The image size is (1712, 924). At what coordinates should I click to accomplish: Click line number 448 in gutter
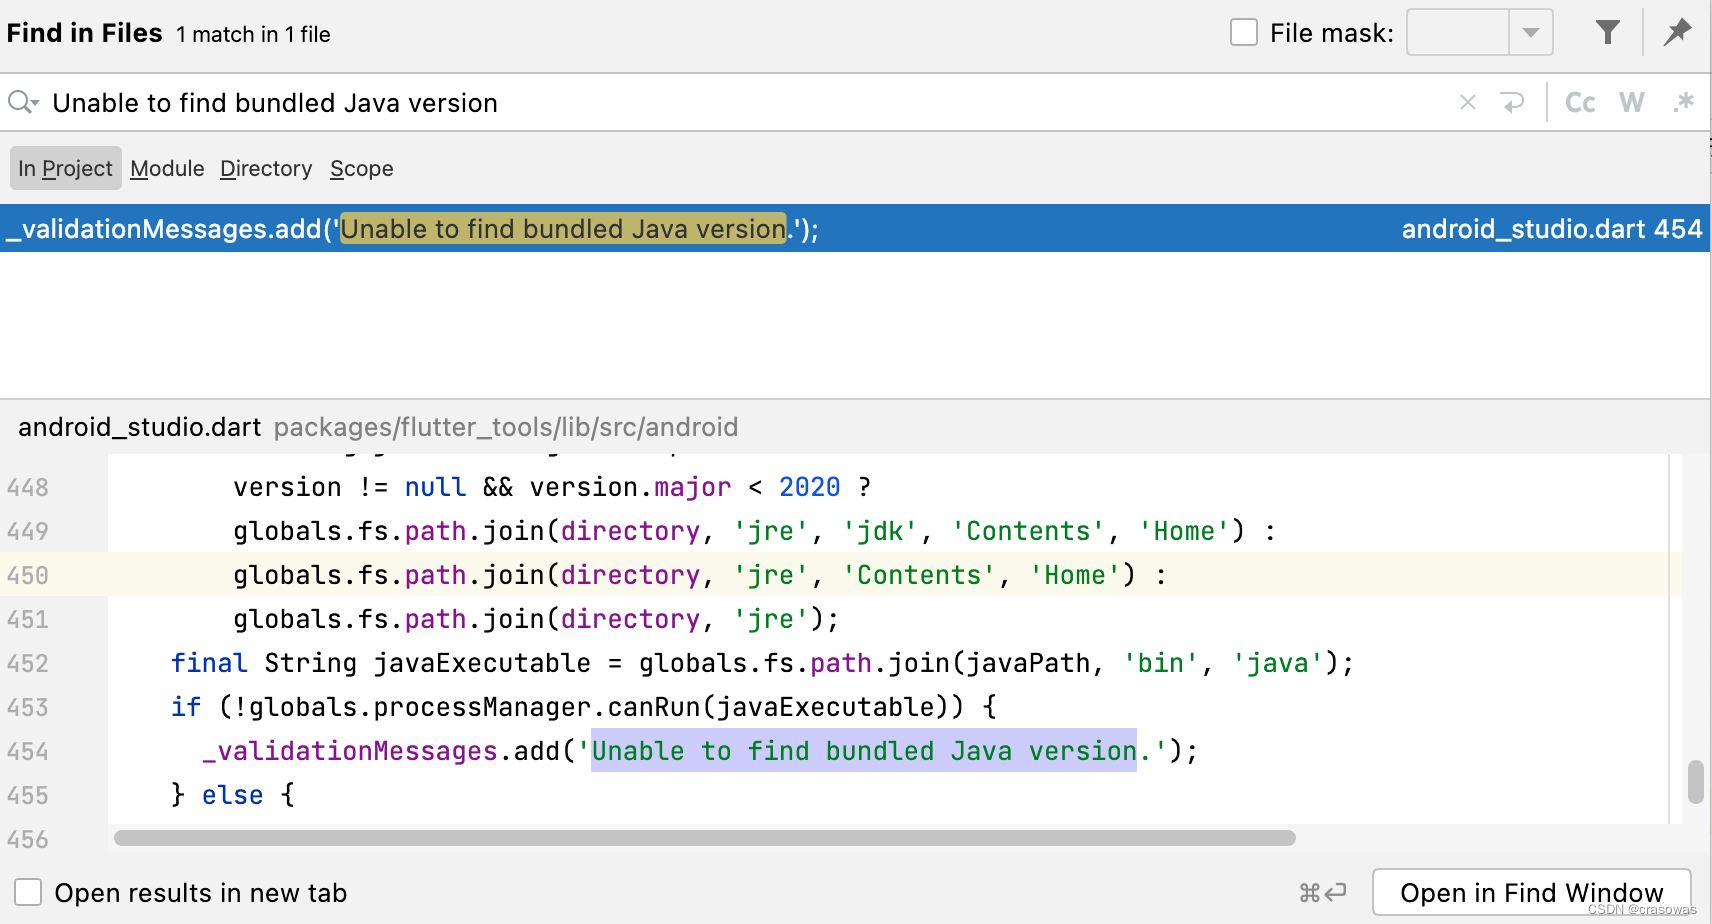point(28,487)
